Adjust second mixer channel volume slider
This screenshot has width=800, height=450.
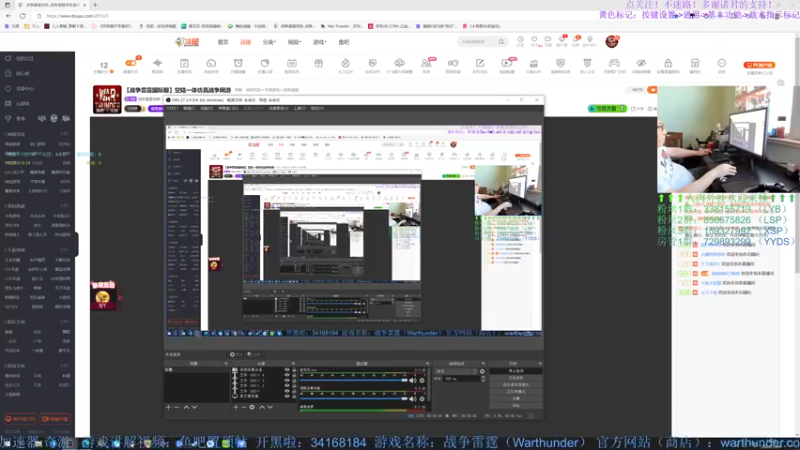pyautogui.click(x=354, y=398)
